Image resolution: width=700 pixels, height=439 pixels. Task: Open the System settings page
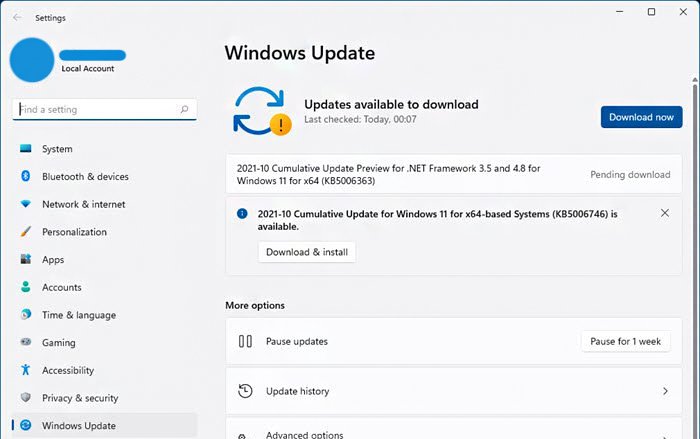104,149
